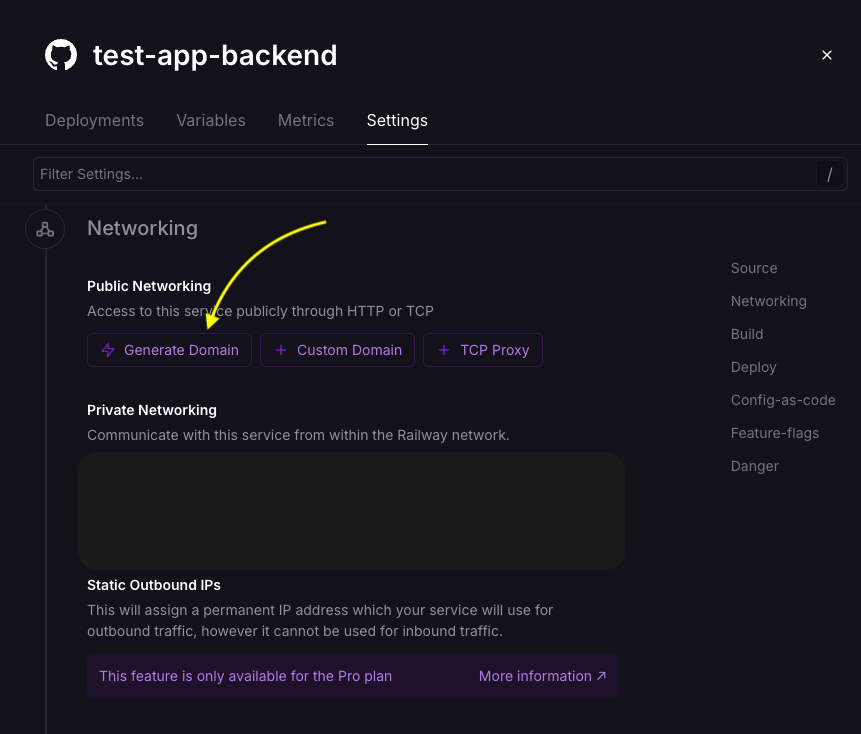Navigate to Config-as-code section
861x734 pixels.
coord(783,400)
